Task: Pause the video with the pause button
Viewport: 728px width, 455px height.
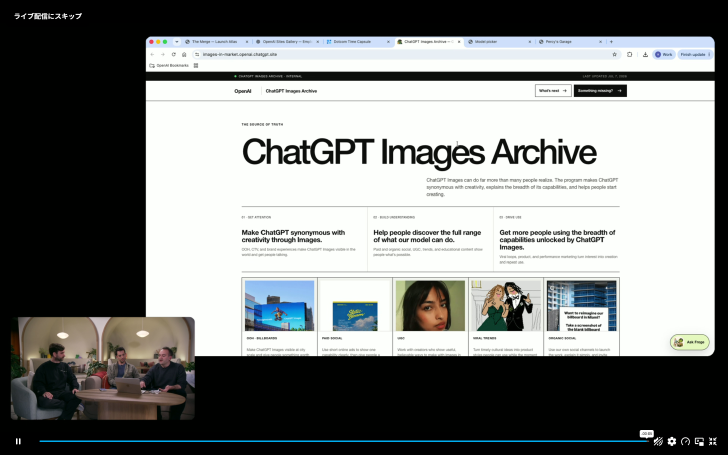Action: (18, 441)
